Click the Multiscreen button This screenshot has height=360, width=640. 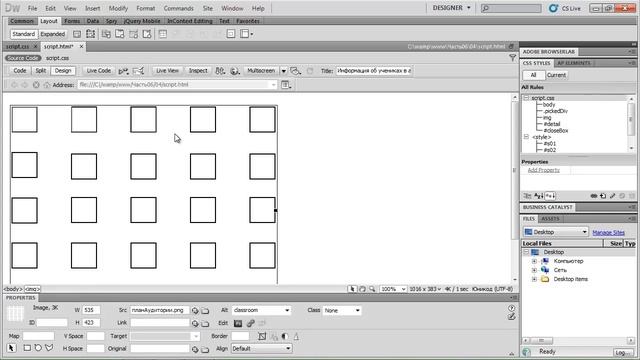tap(261, 71)
